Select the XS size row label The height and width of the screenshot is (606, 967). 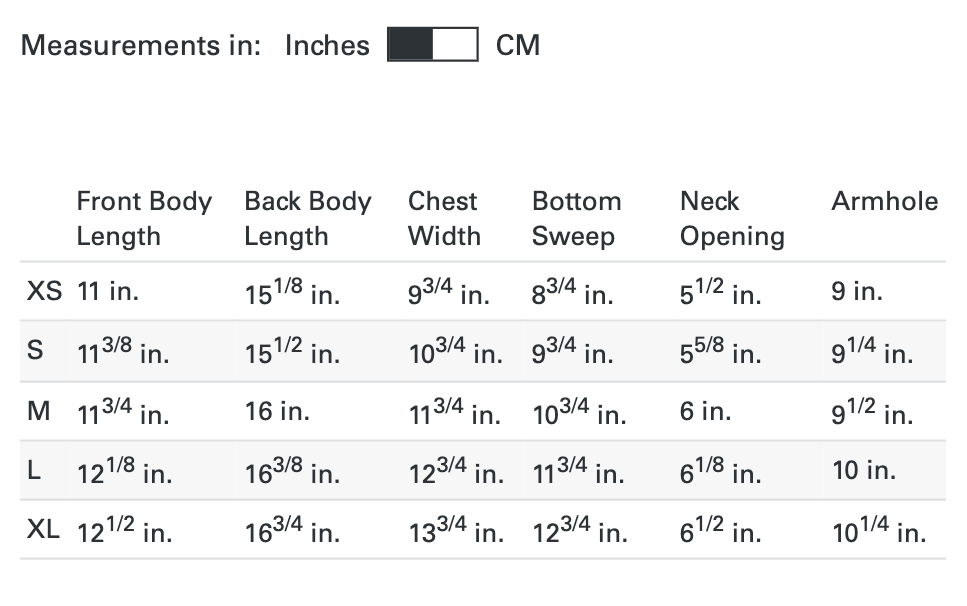pos(44,291)
